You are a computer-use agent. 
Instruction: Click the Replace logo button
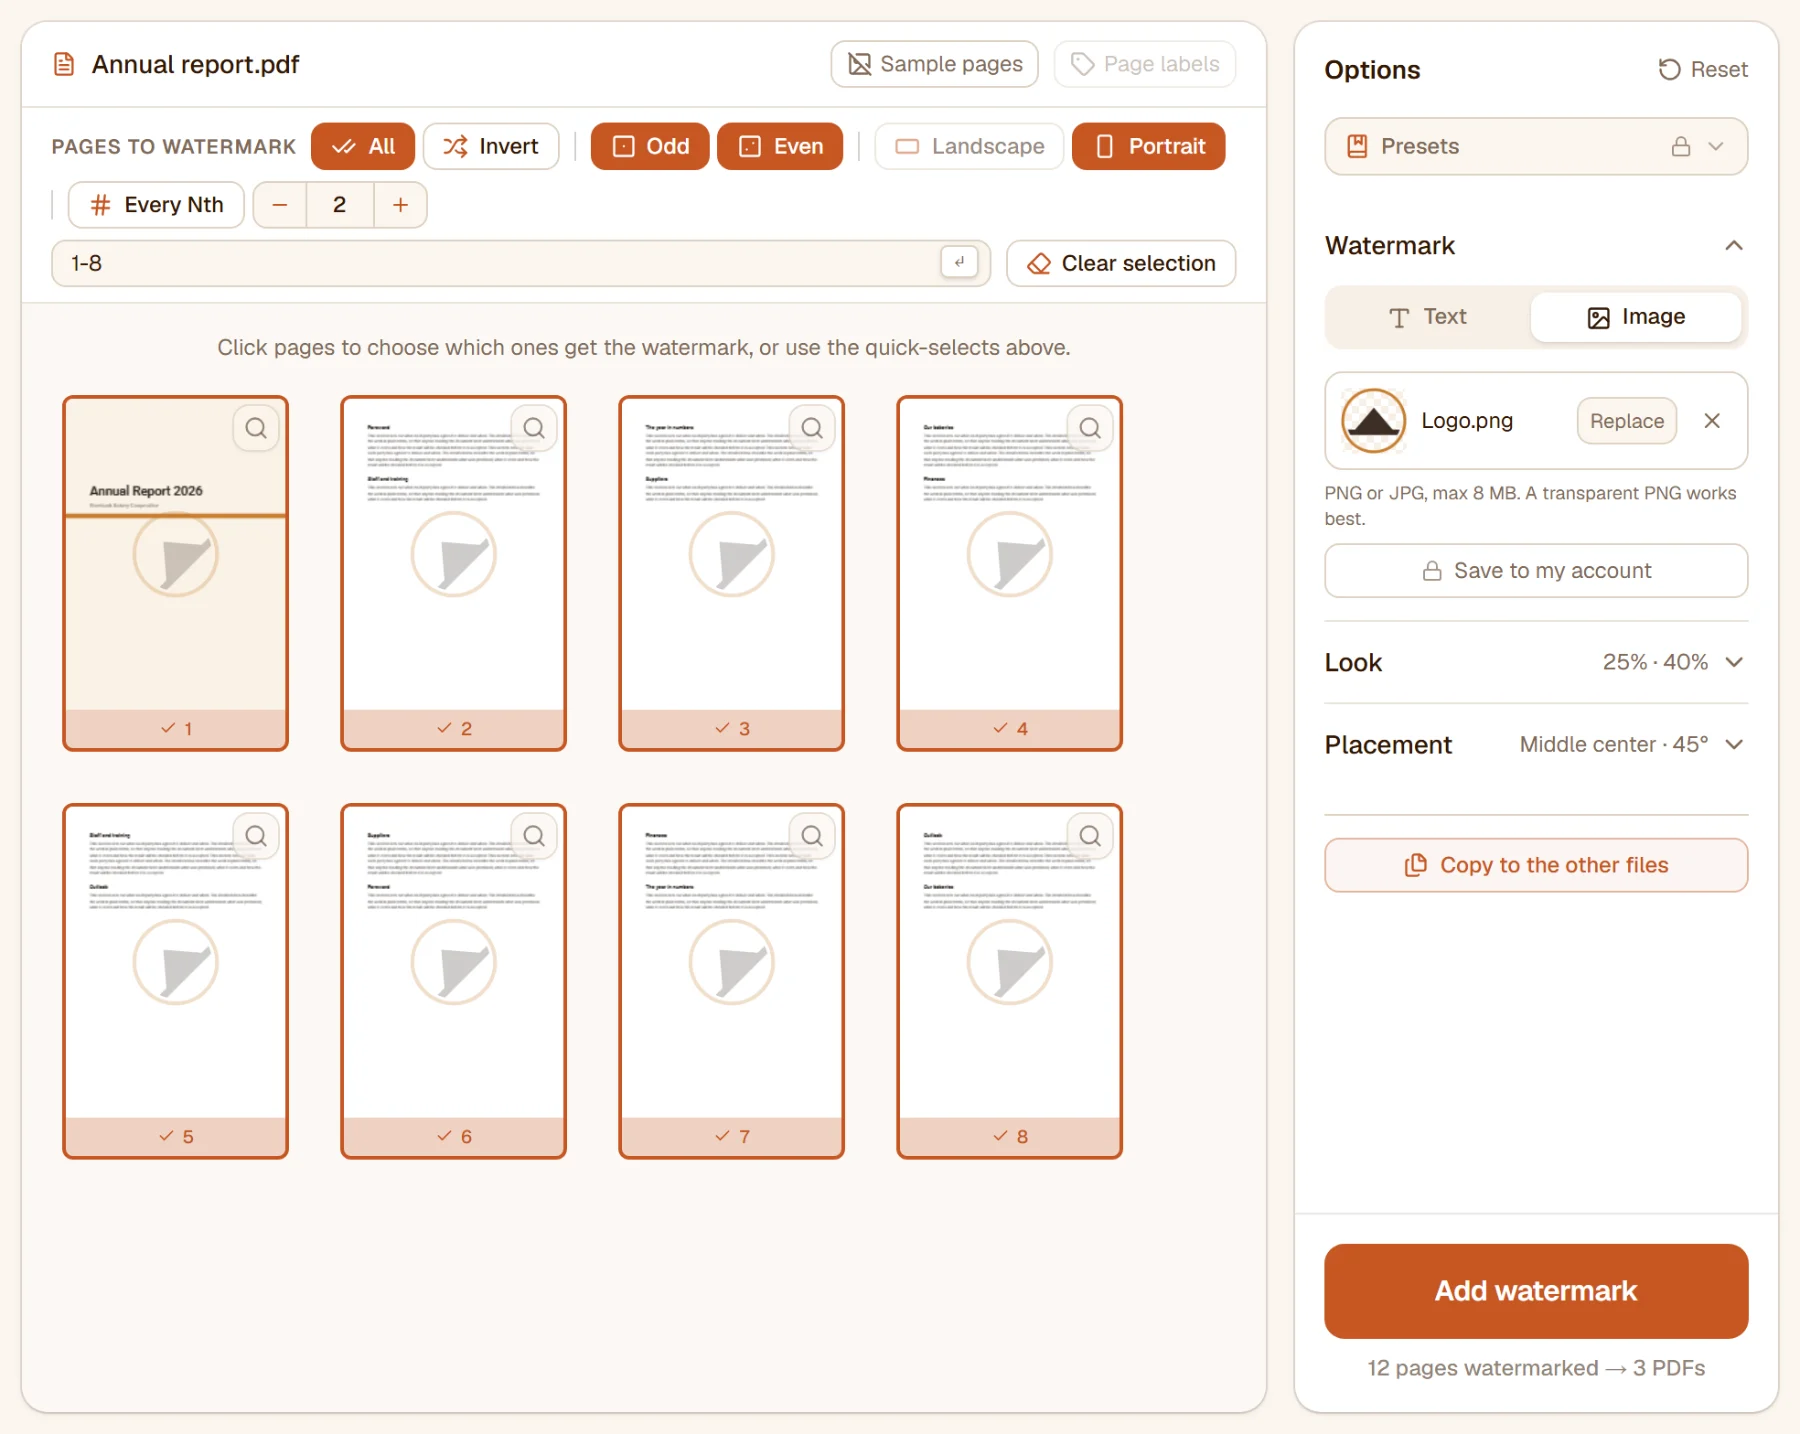click(x=1627, y=421)
